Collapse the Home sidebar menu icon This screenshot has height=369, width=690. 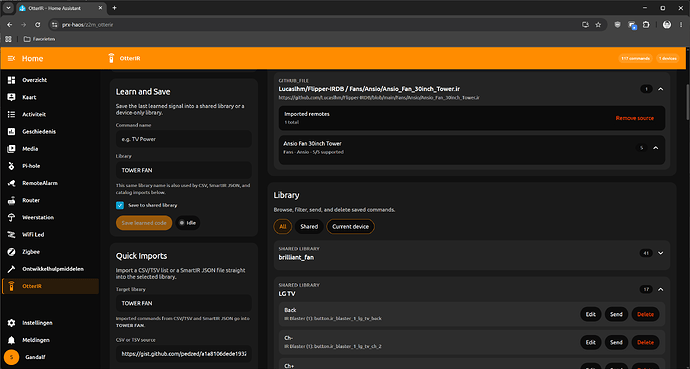(x=11, y=58)
